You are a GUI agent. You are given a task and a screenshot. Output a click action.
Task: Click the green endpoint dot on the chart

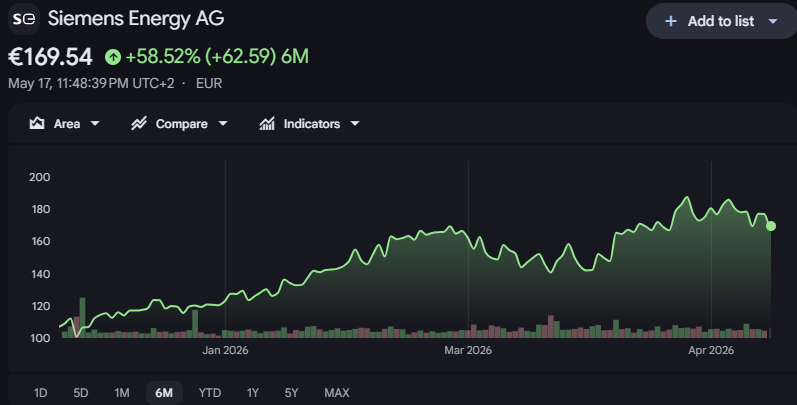pyautogui.click(x=771, y=226)
